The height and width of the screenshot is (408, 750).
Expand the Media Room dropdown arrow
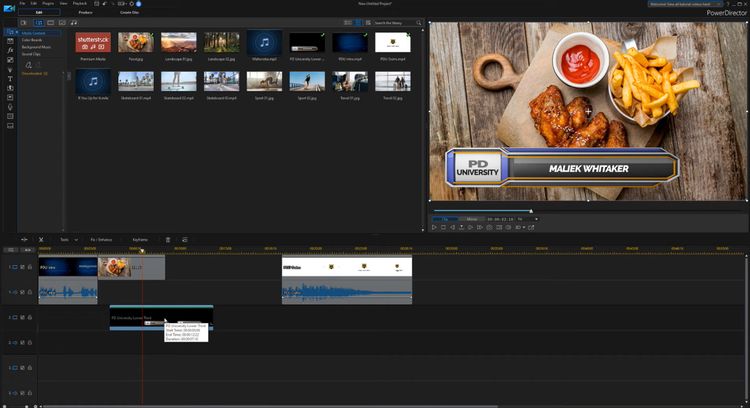point(17,32)
